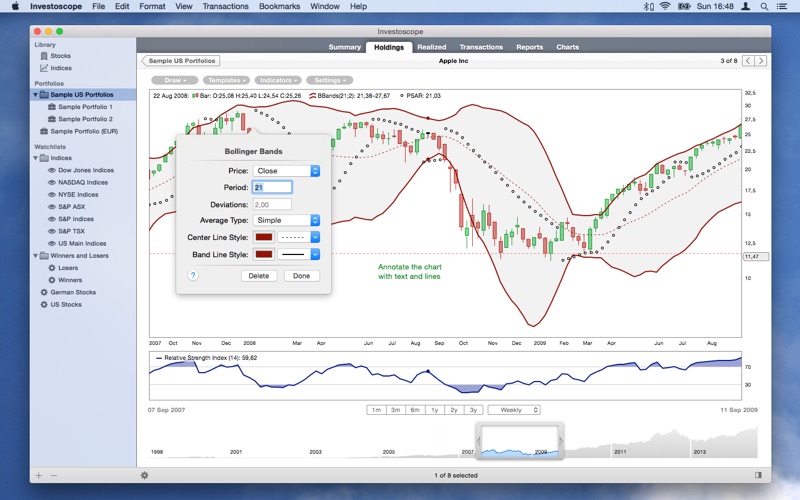Screen dimensions: 800x500
Task: Switch to the Transactions tab
Action: click(x=481, y=47)
